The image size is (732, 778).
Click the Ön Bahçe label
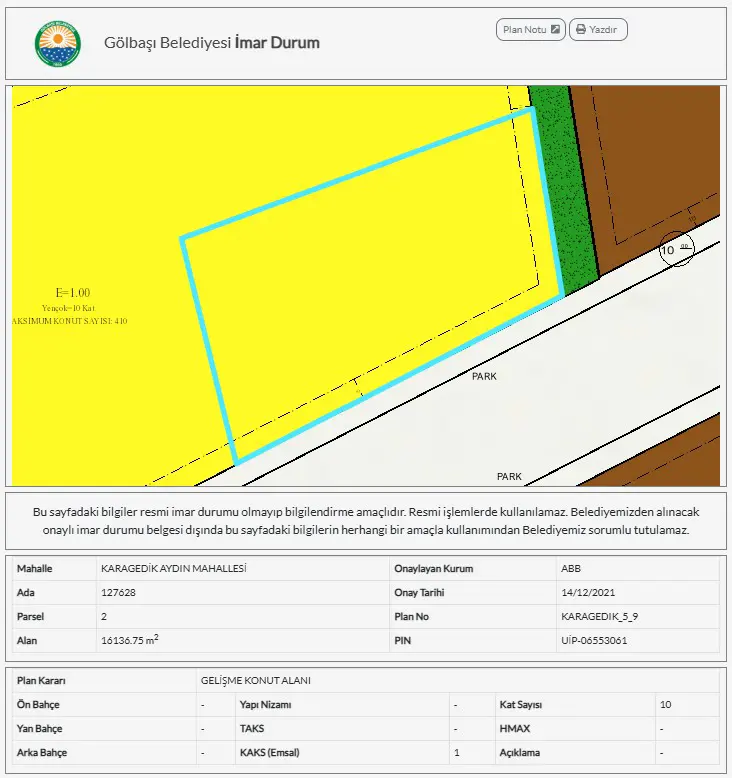point(38,705)
